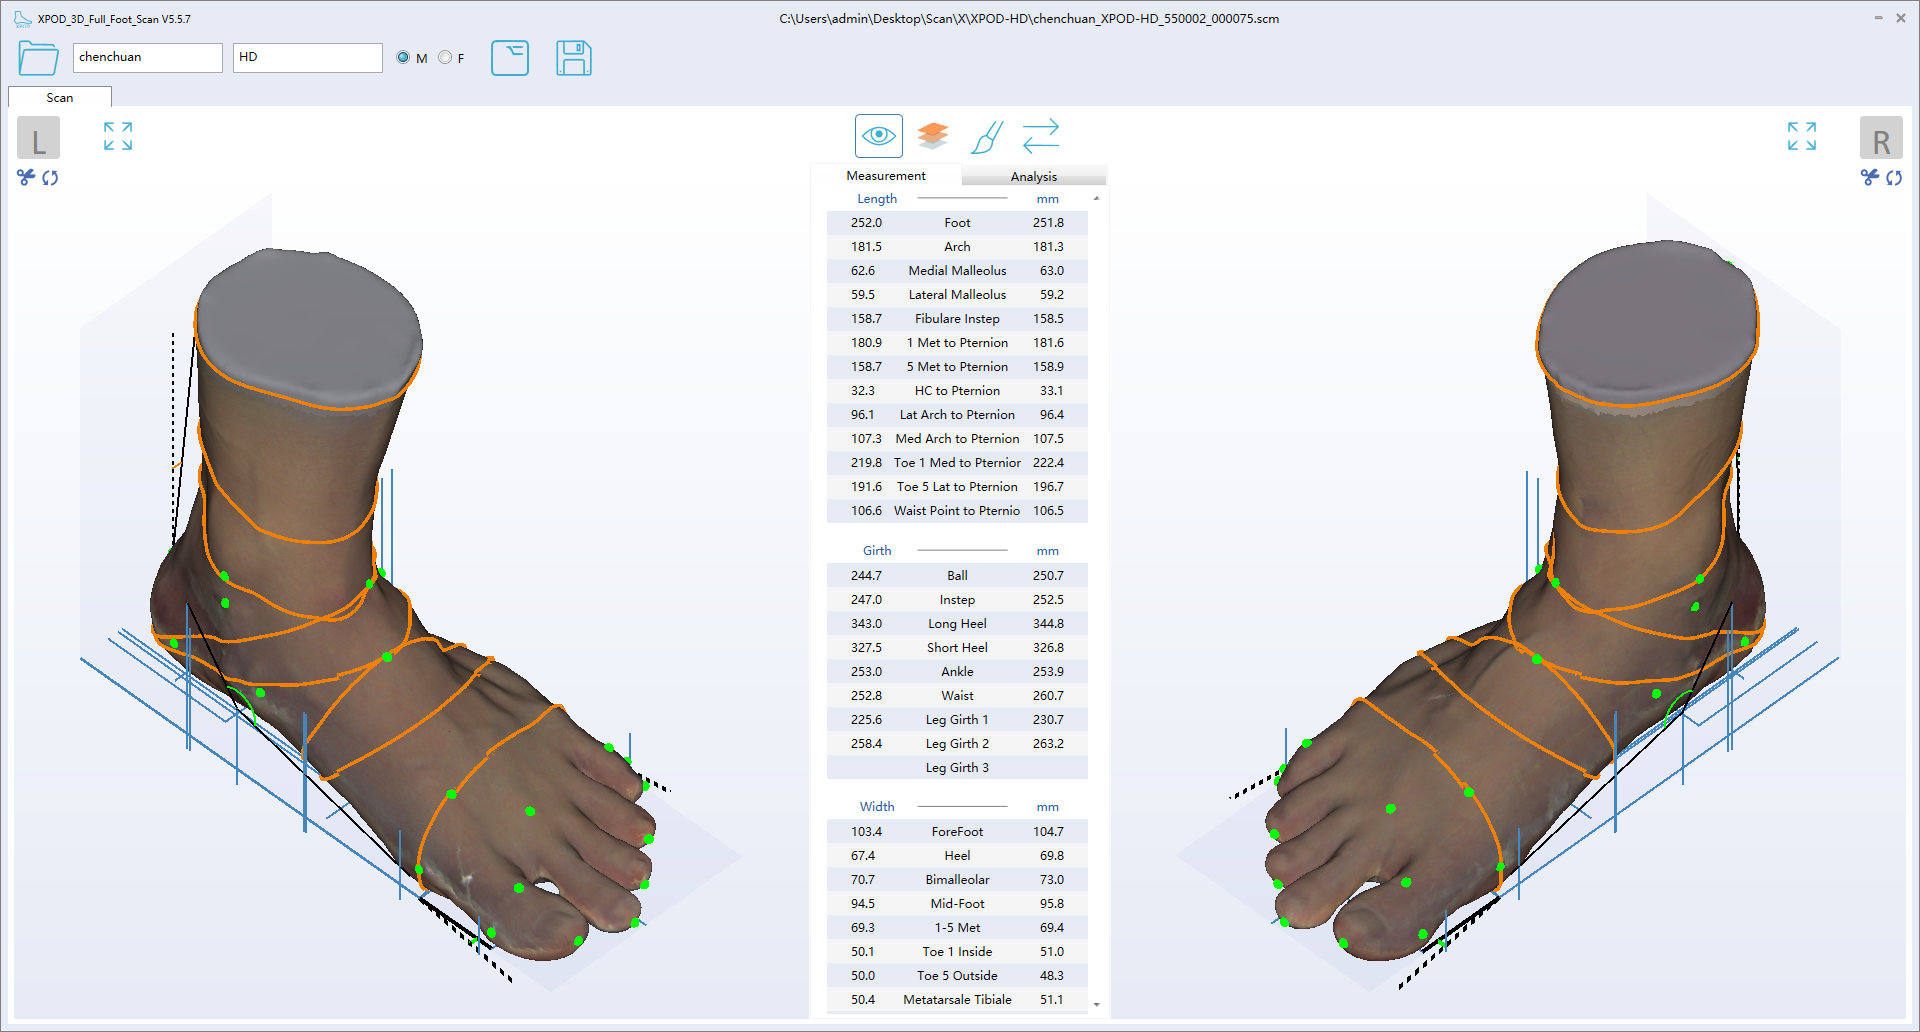Viewport: 1920px width, 1032px height.
Task: Expand the left foot view to fullscreen
Action: [x=118, y=136]
